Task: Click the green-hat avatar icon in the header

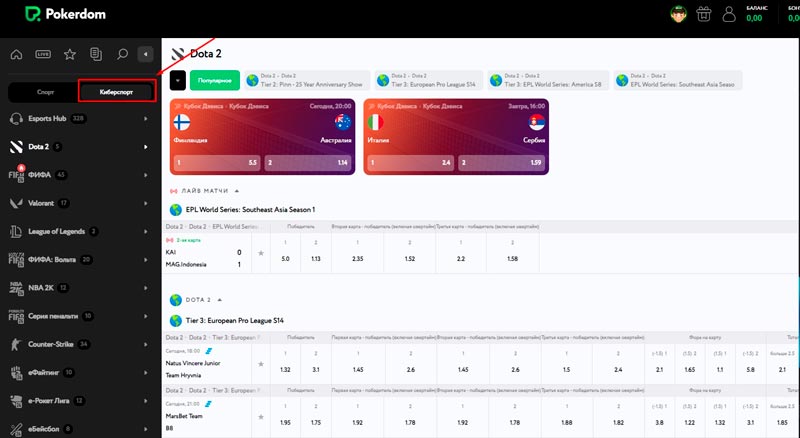Action: pos(677,14)
